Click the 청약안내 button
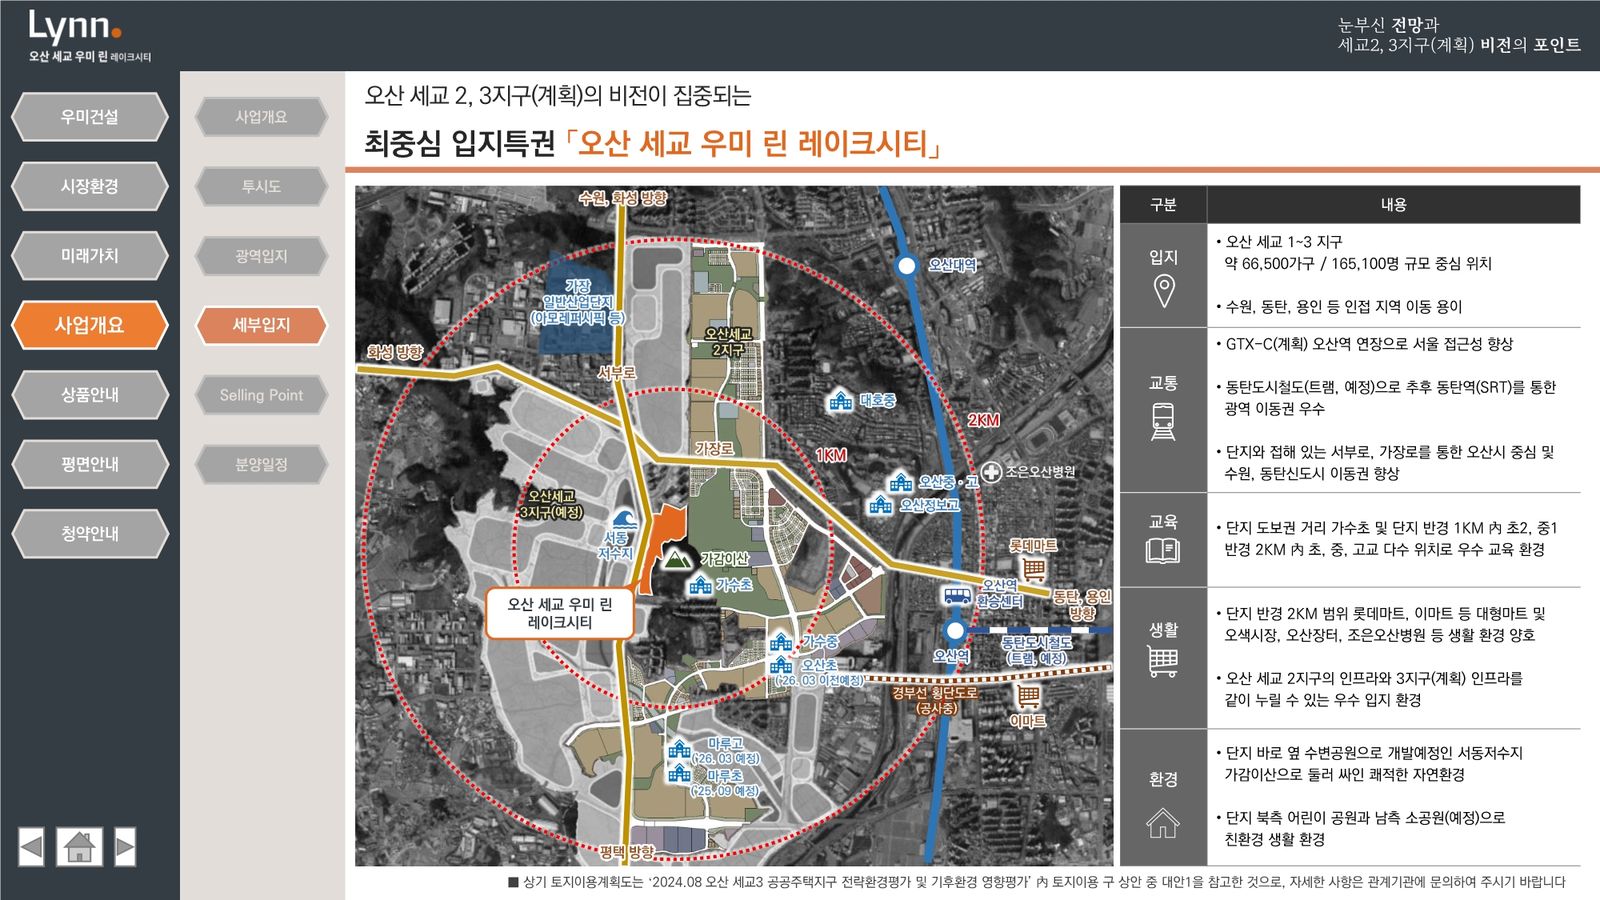 click(x=89, y=534)
